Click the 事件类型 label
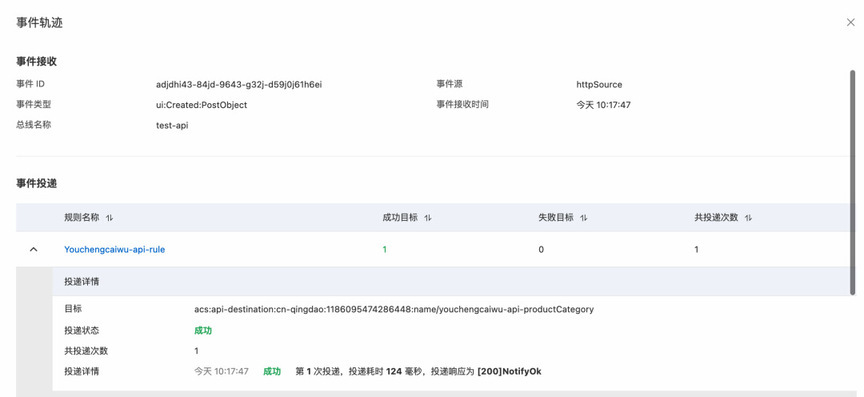The height and width of the screenshot is (397, 864). click(x=34, y=104)
